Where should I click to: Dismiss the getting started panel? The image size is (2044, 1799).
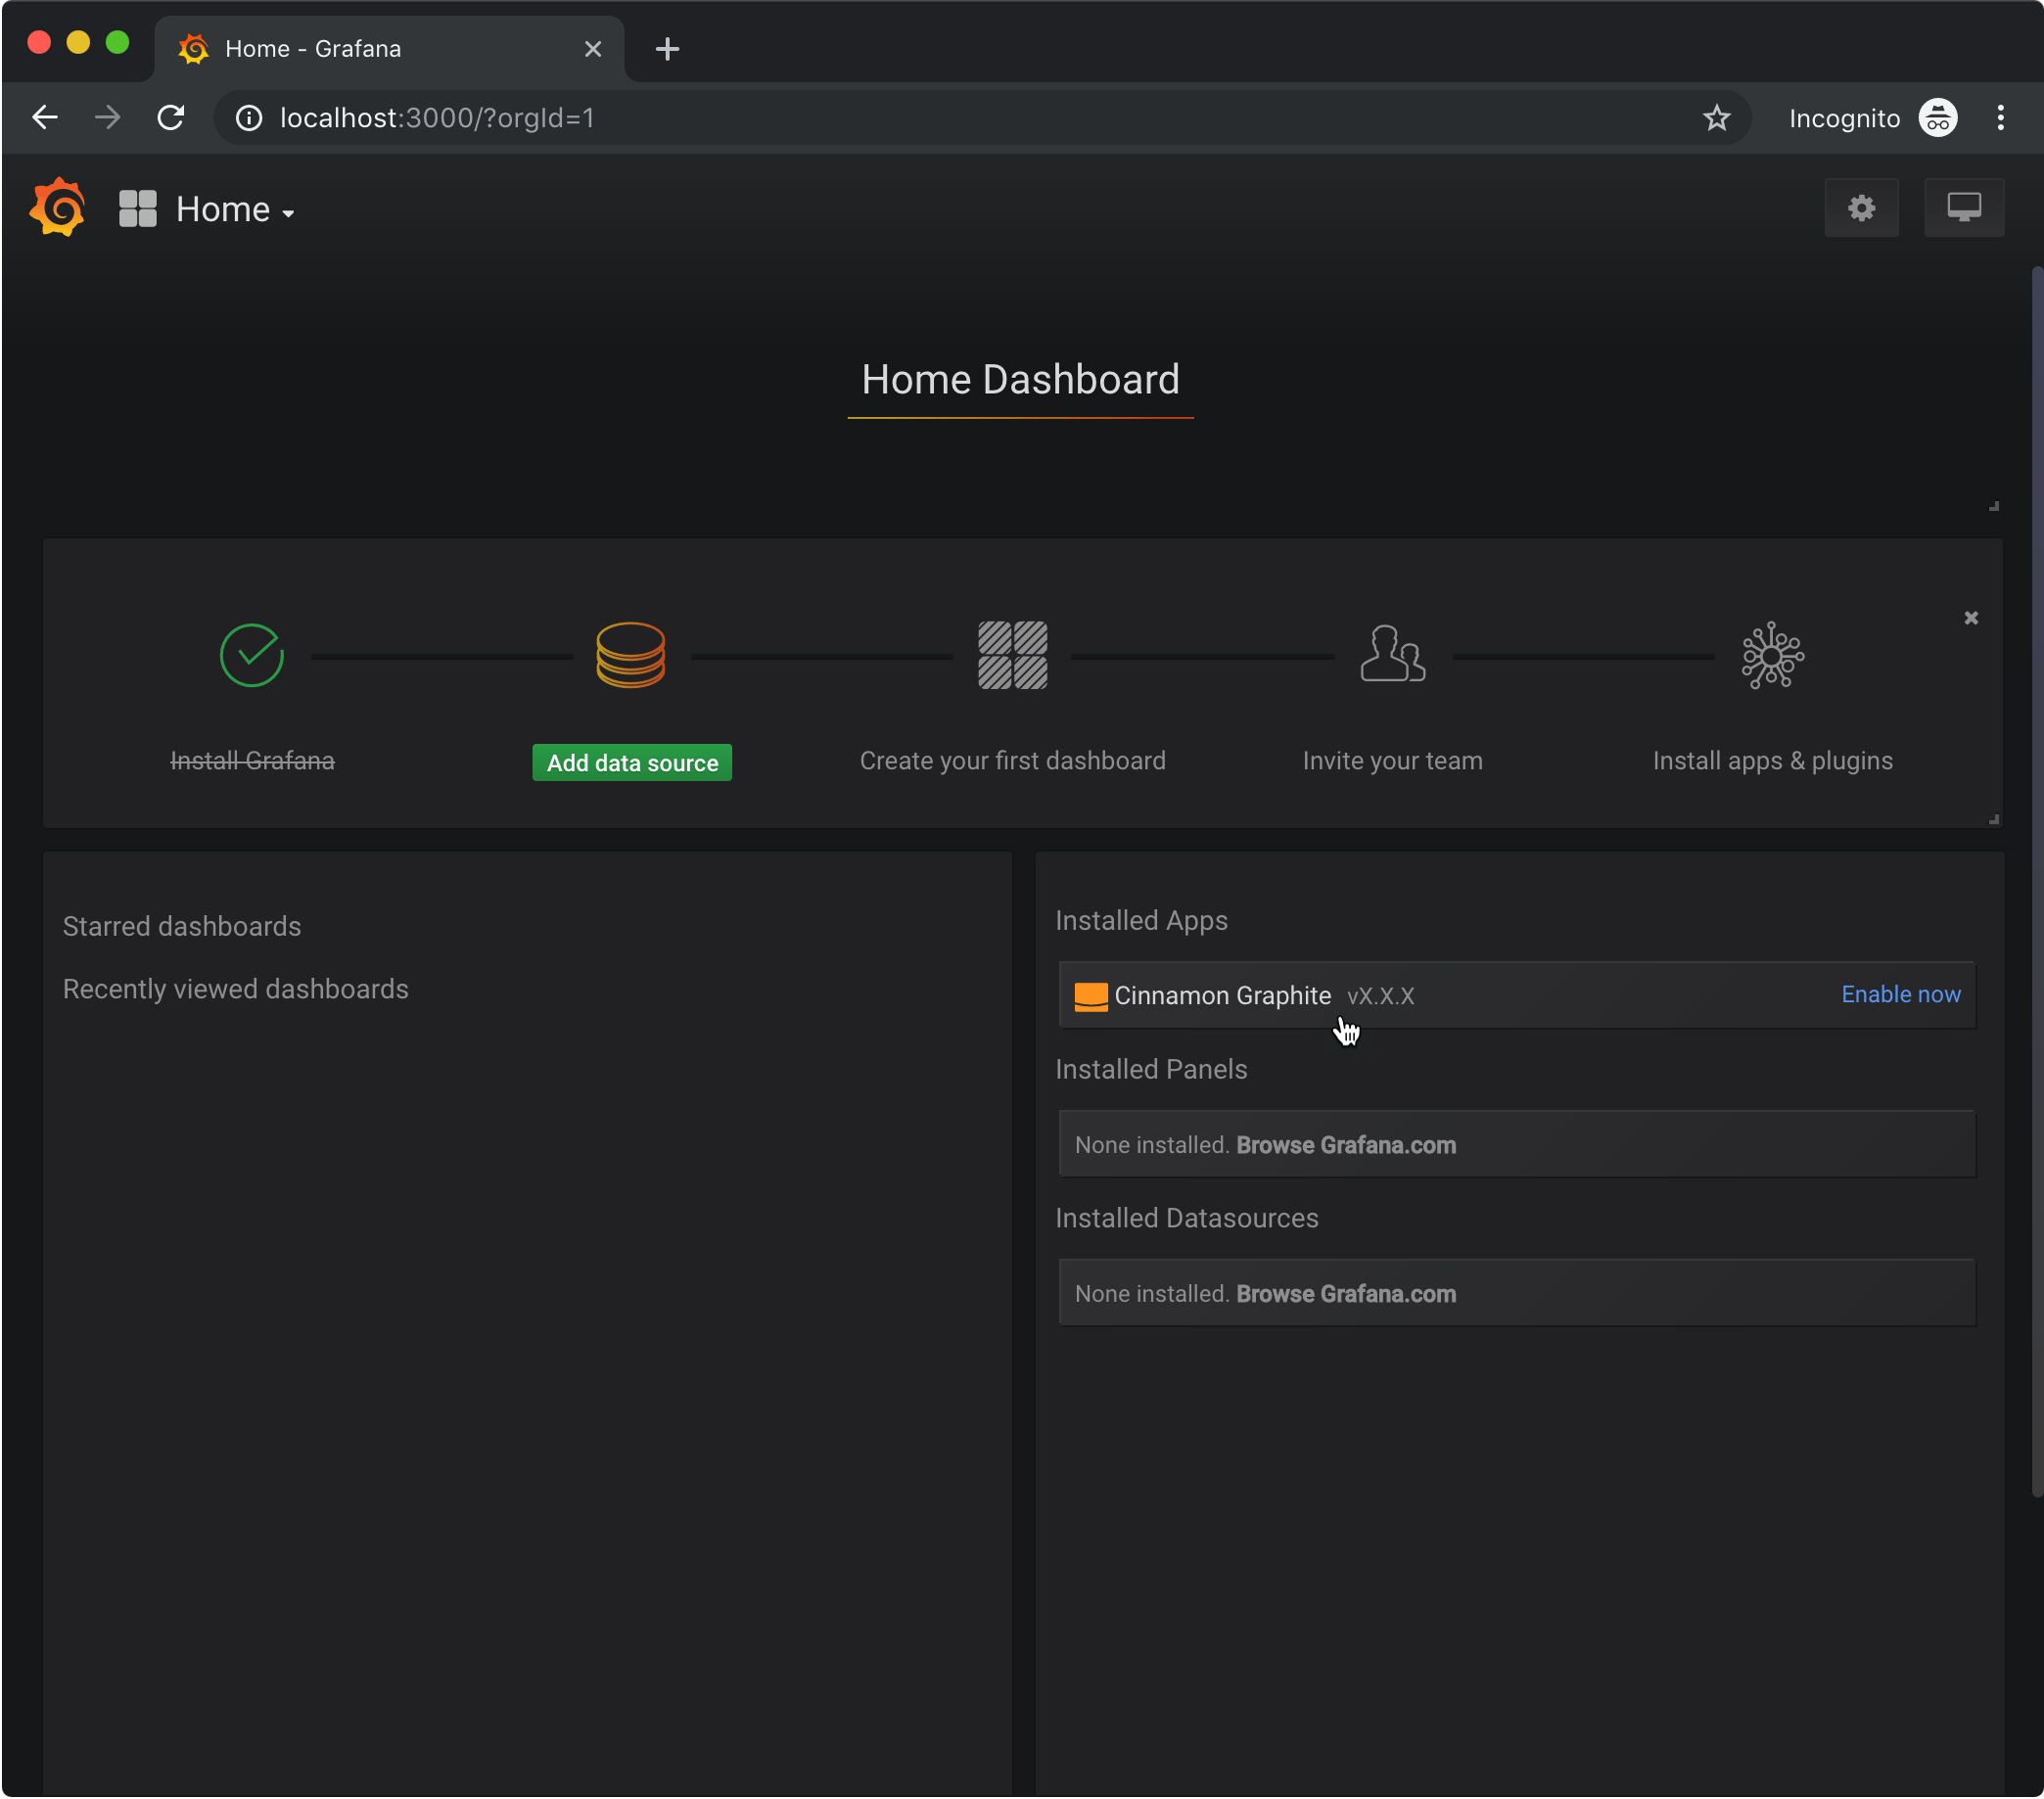[x=1970, y=618]
